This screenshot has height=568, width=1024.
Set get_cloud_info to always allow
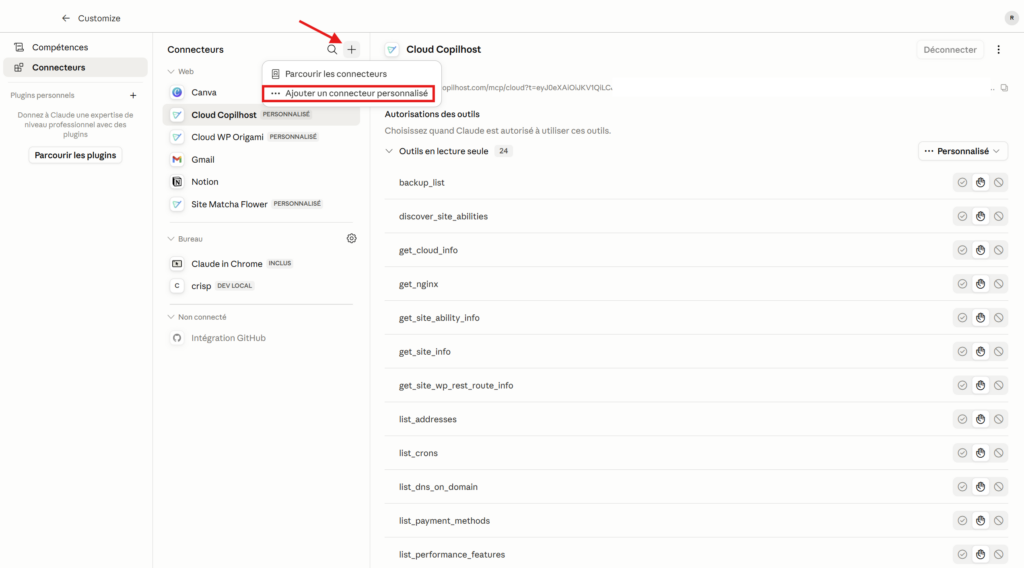pos(962,250)
